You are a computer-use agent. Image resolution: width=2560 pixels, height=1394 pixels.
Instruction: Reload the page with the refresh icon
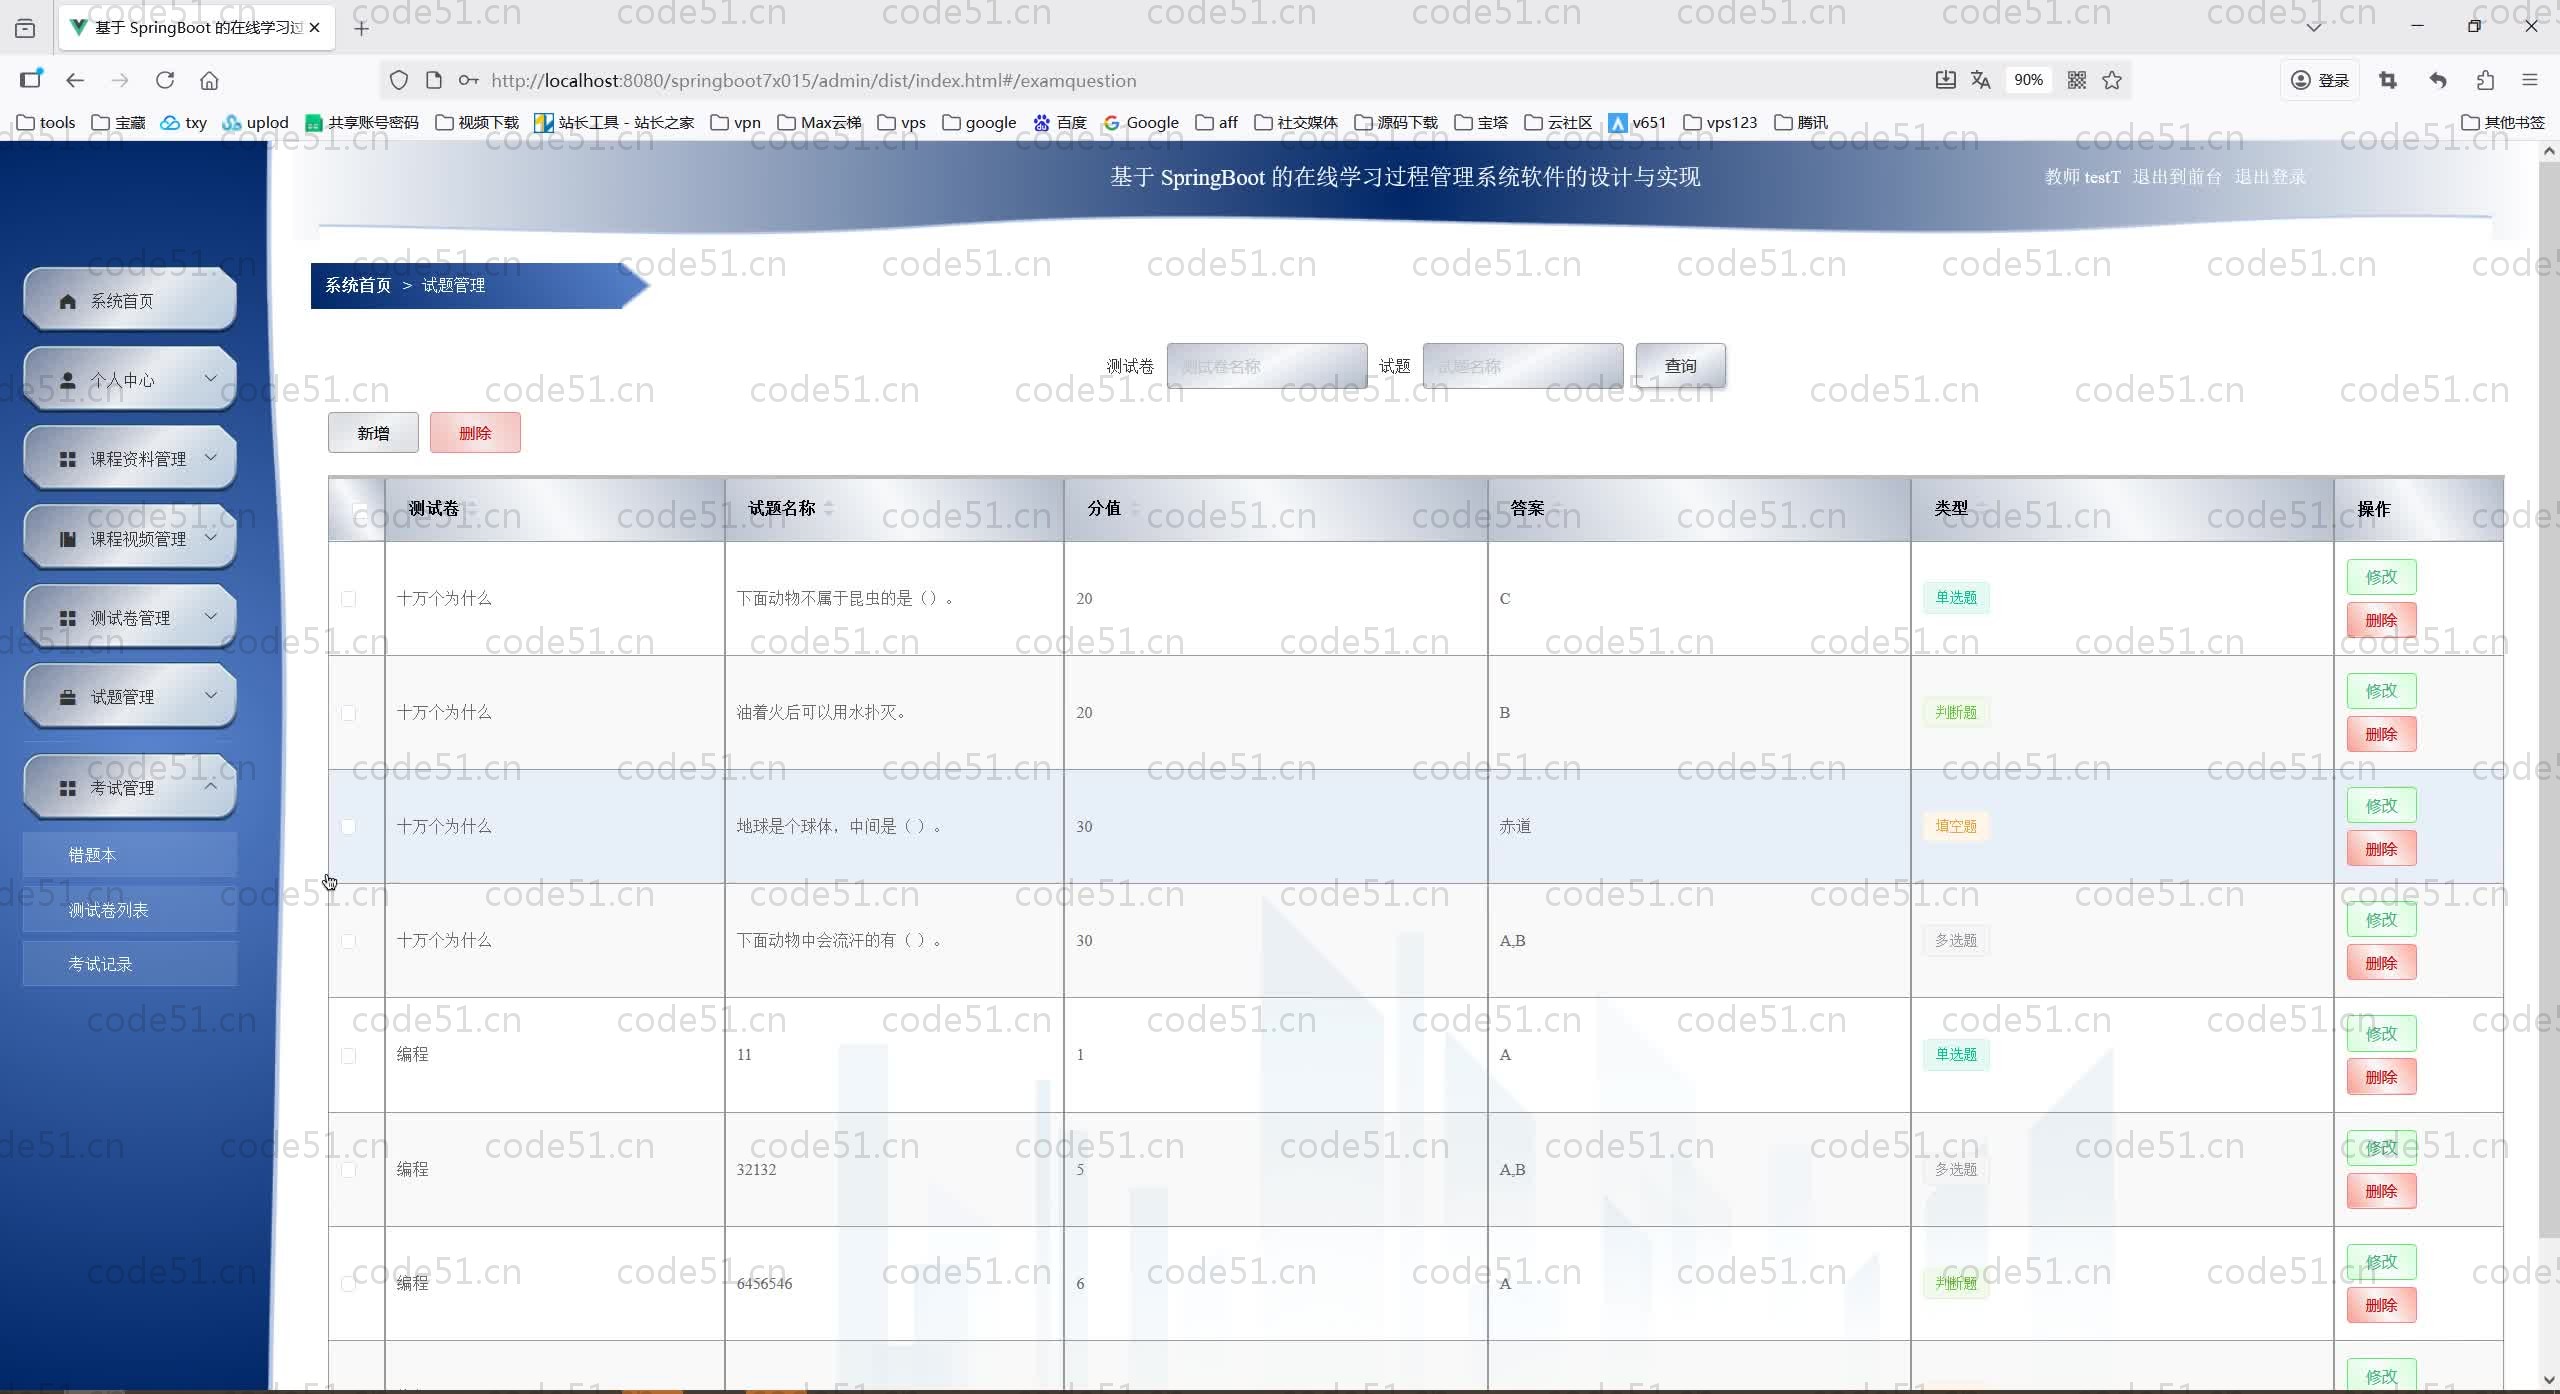click(165, 80)
